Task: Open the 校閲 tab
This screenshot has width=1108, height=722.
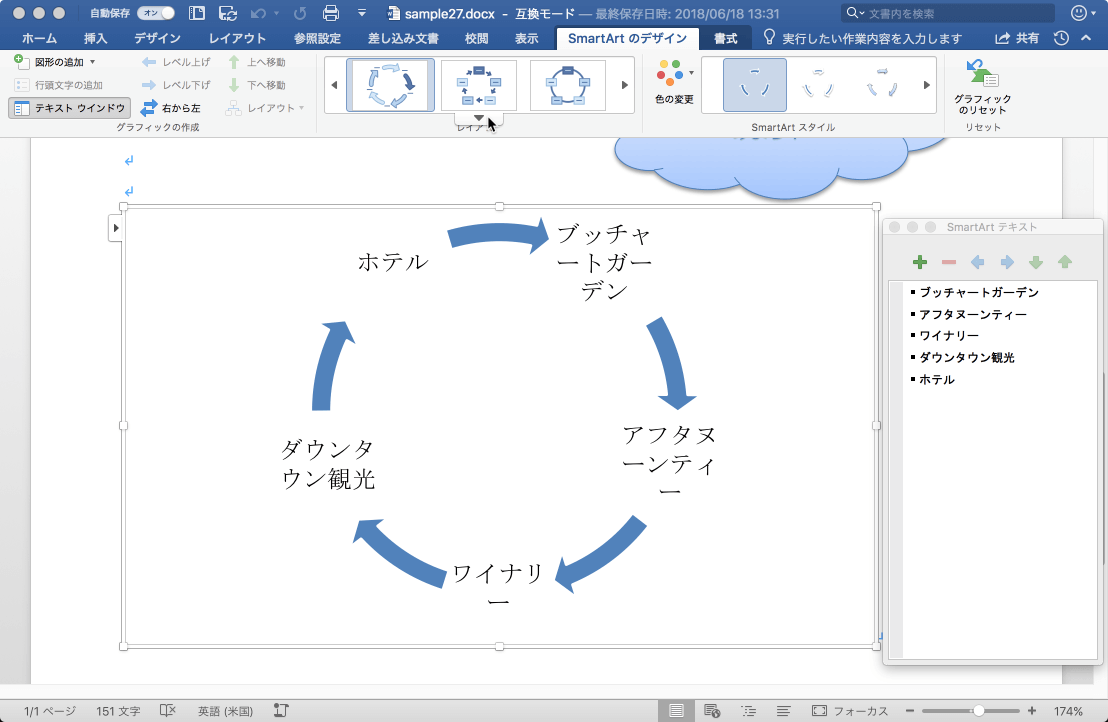Action: point(476,38)
